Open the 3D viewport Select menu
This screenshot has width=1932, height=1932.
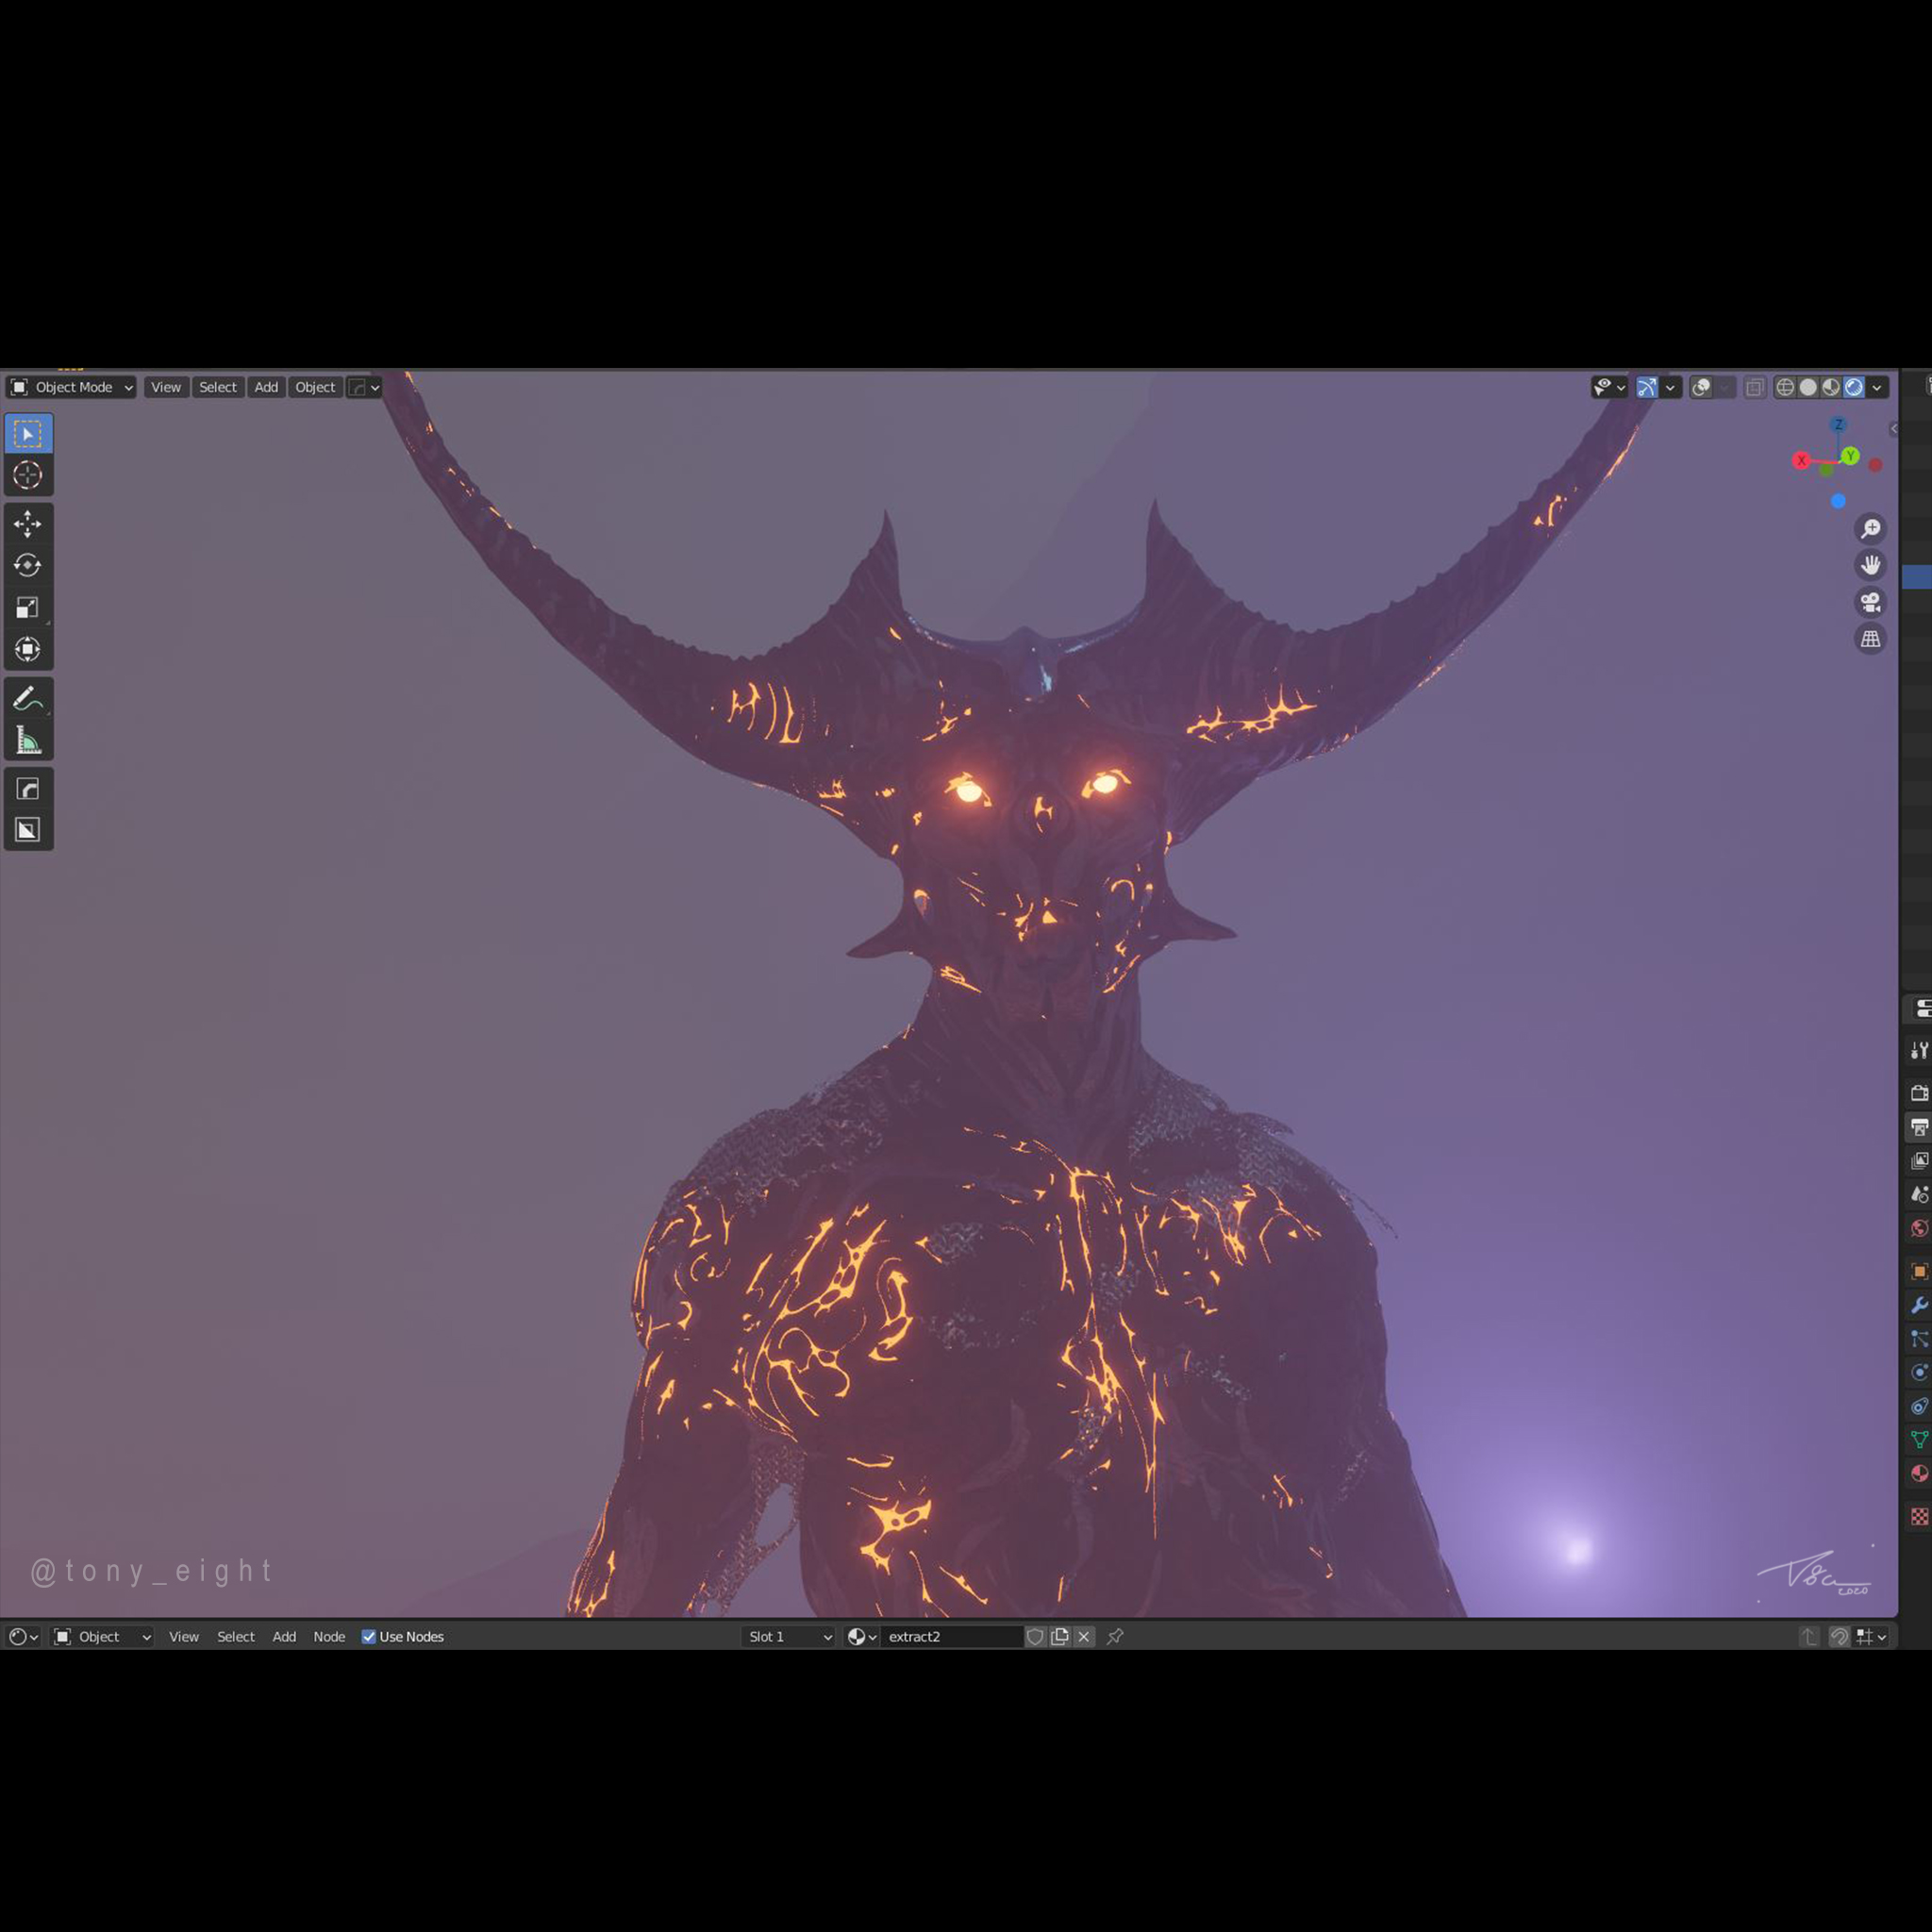coord(218,387)
